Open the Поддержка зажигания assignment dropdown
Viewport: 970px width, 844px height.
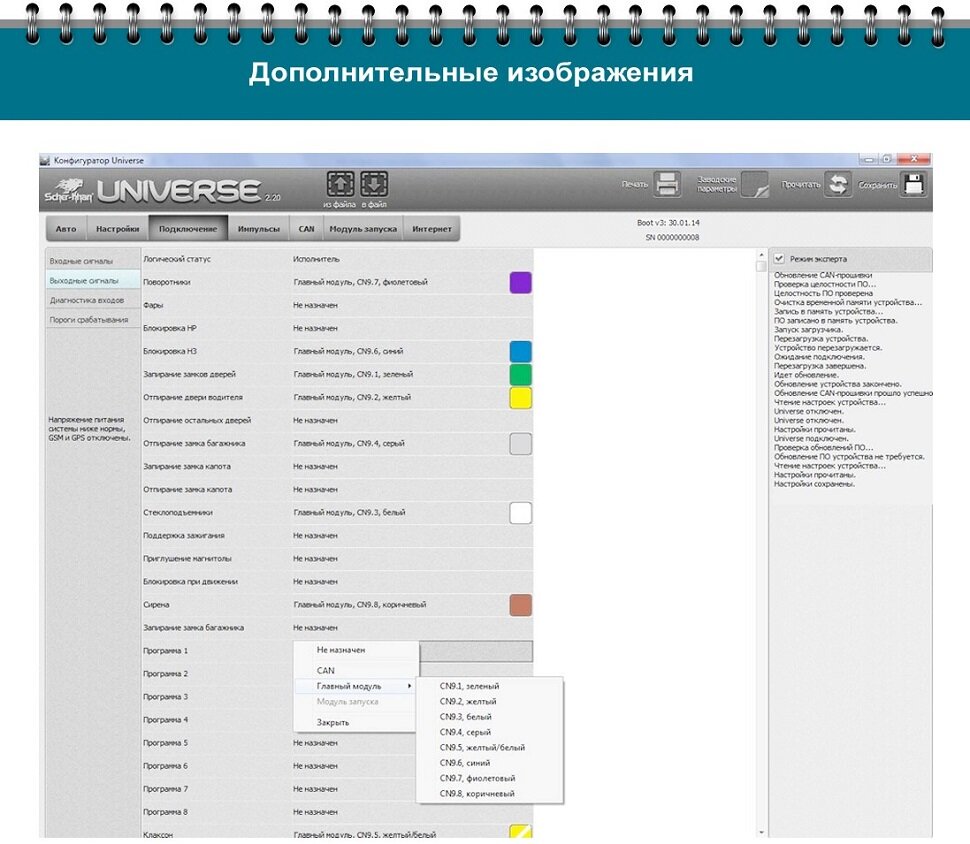point(411,536)
